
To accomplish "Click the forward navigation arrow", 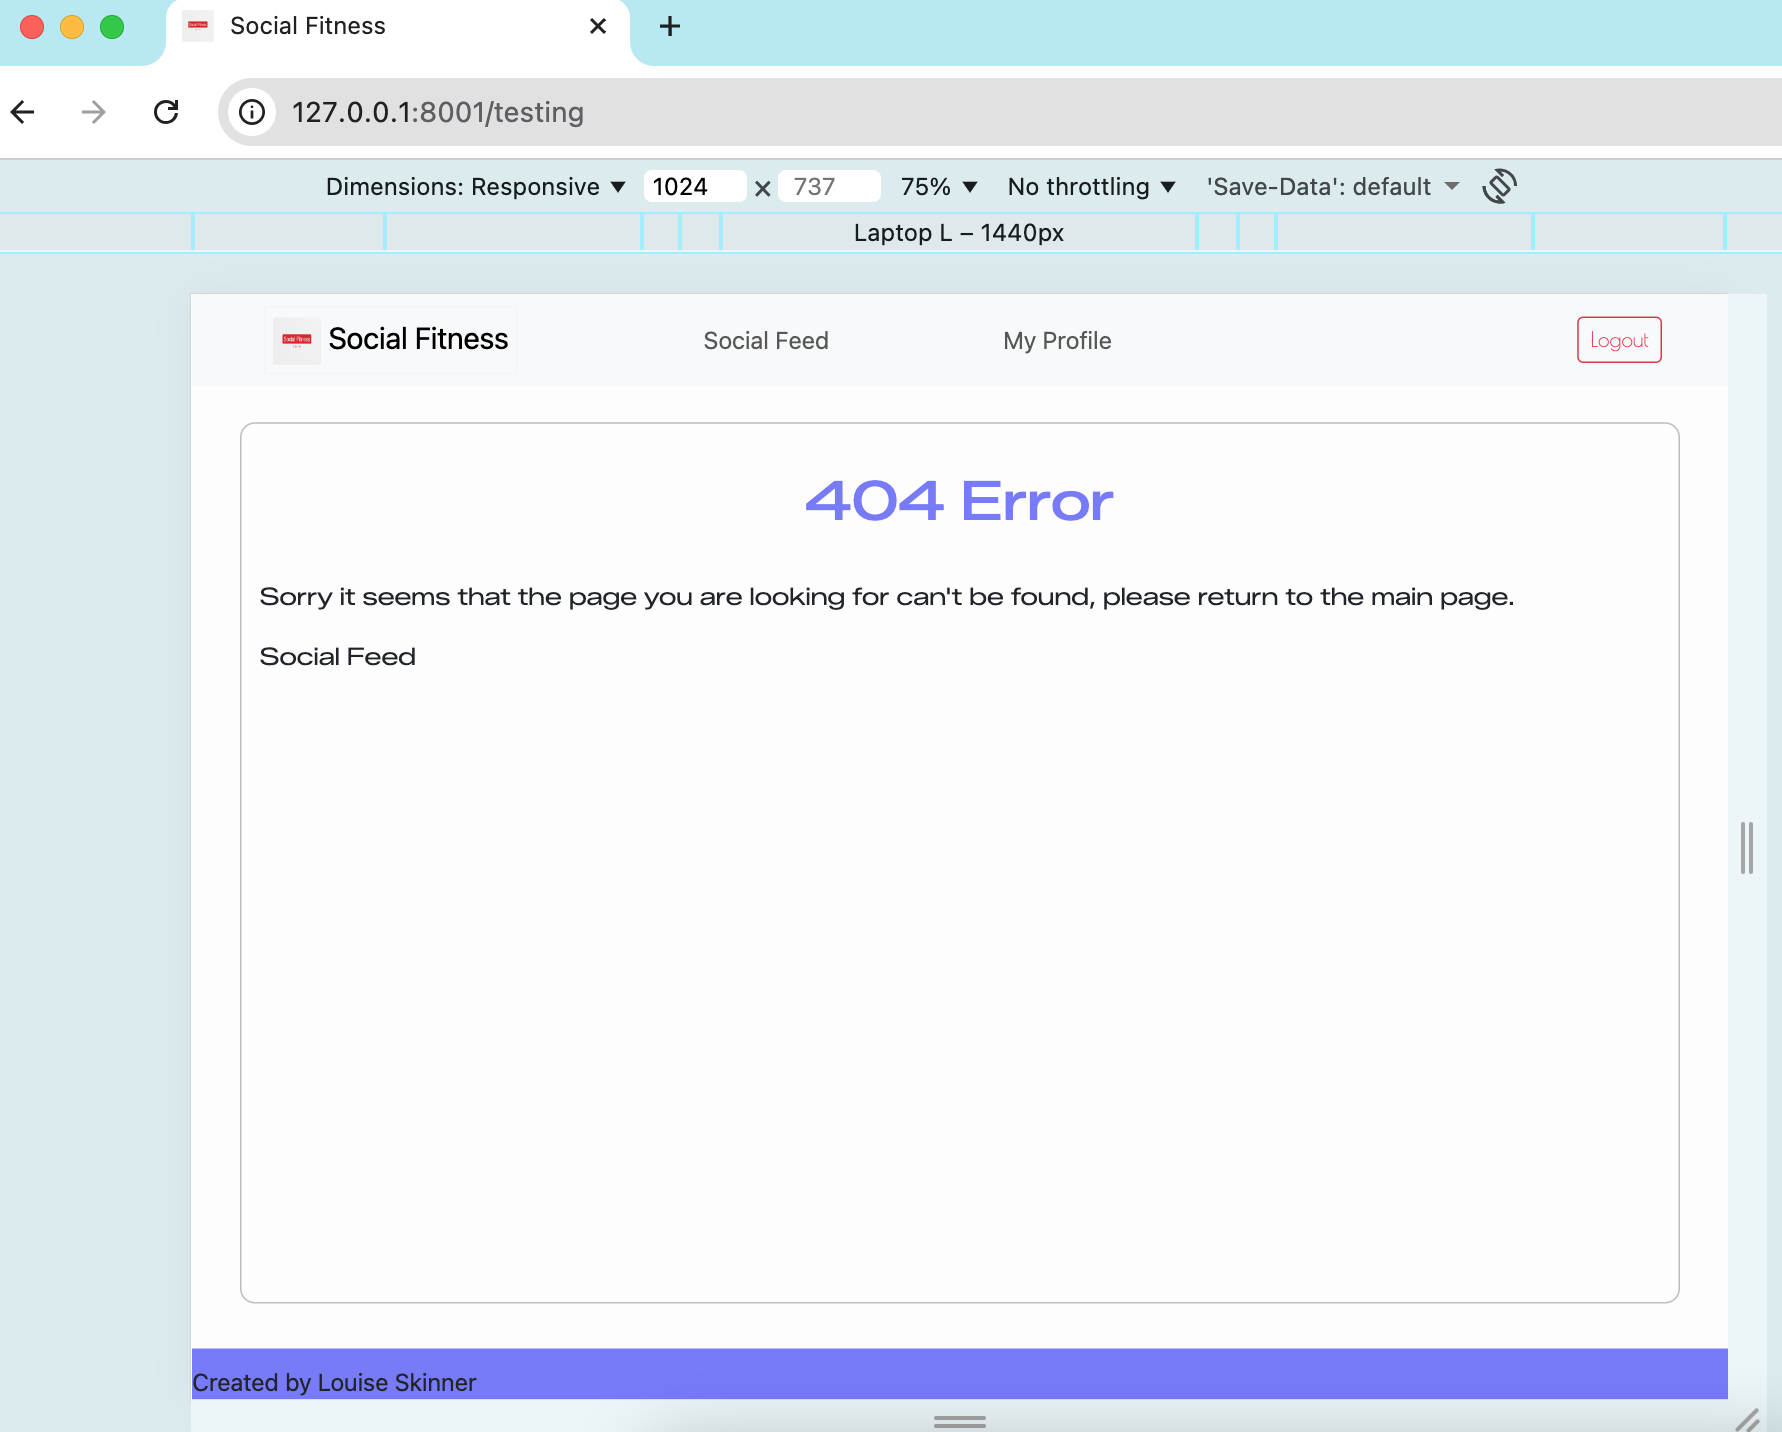I will click(93, 112).
